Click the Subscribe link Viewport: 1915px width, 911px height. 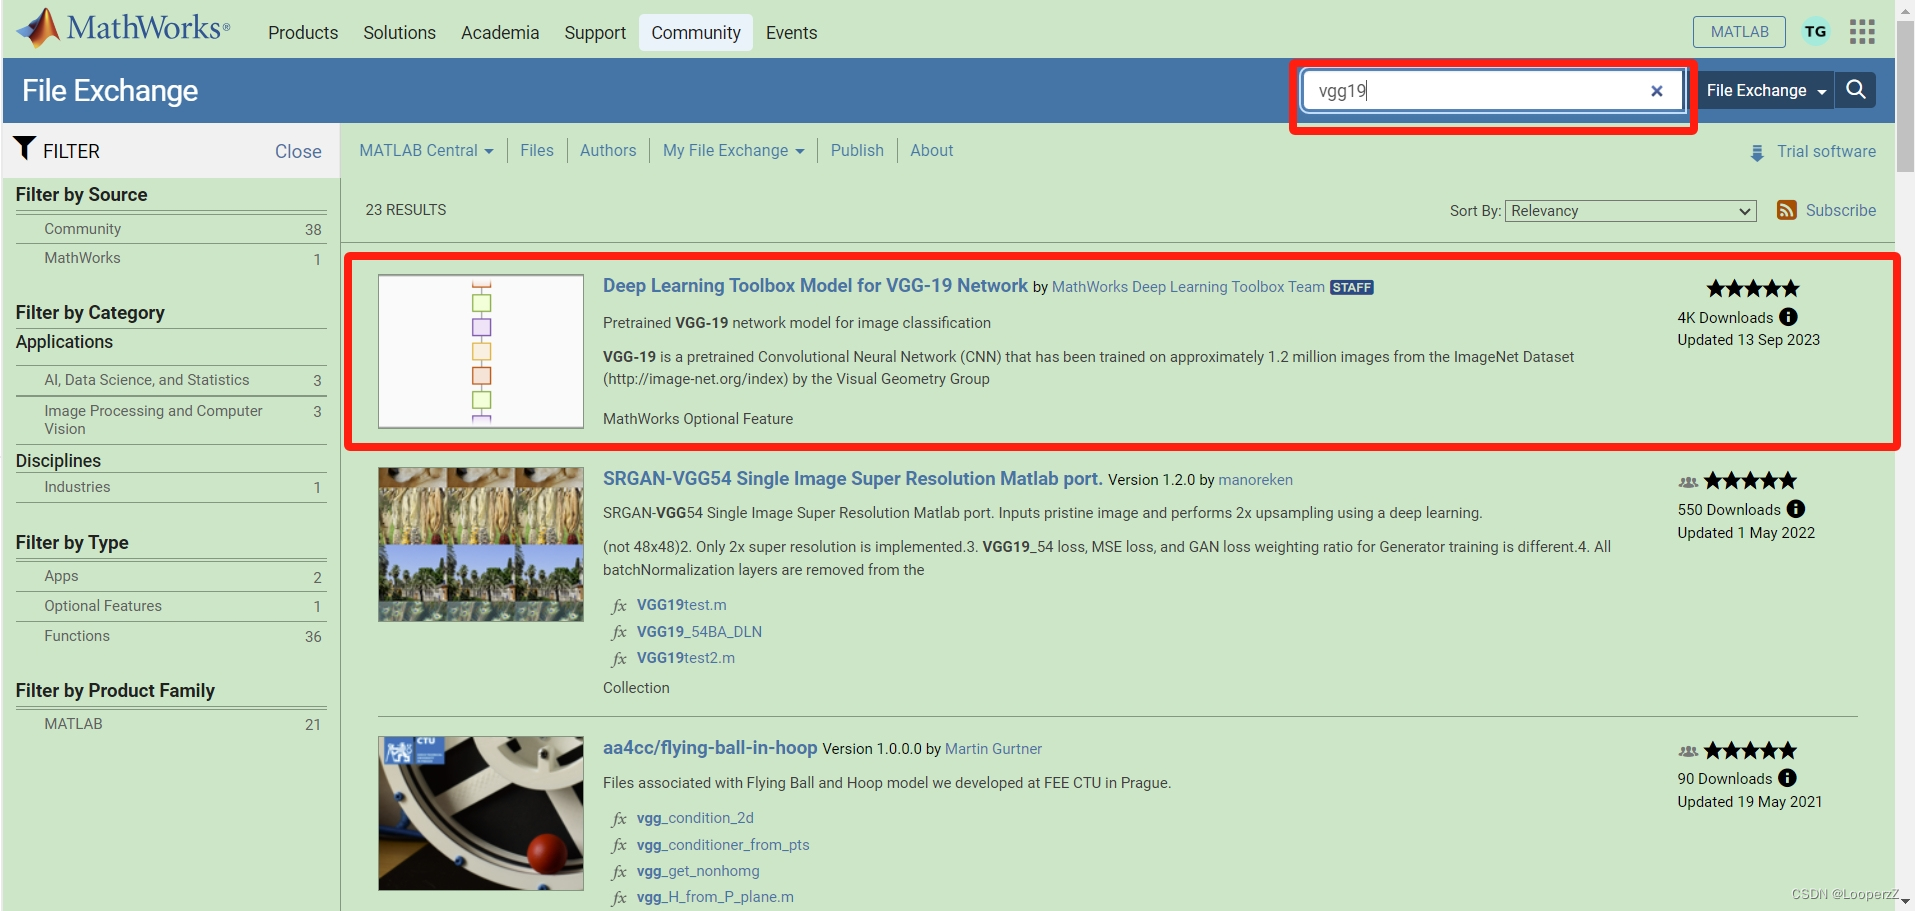tap(1840, 210)
